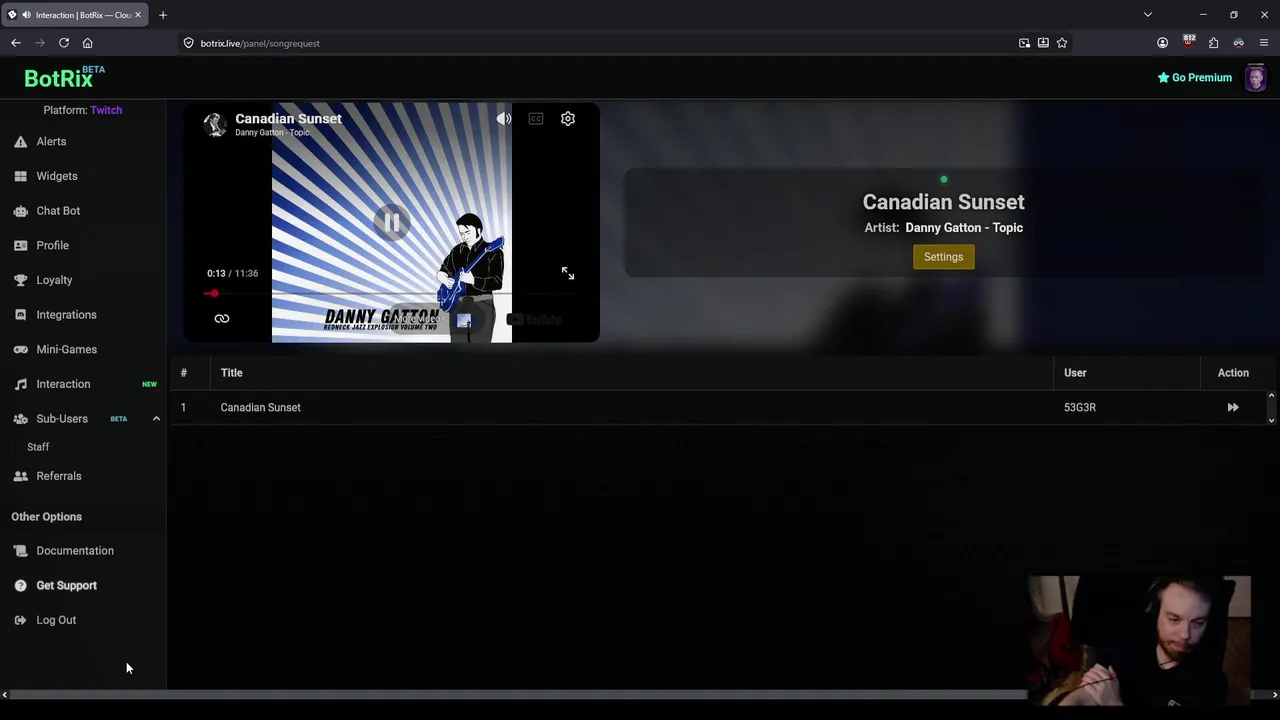Viewport: 1280px width, 720px height.
Task: Click the Go Premium link
Action: pyautogui.click(x=1194, y=78)
